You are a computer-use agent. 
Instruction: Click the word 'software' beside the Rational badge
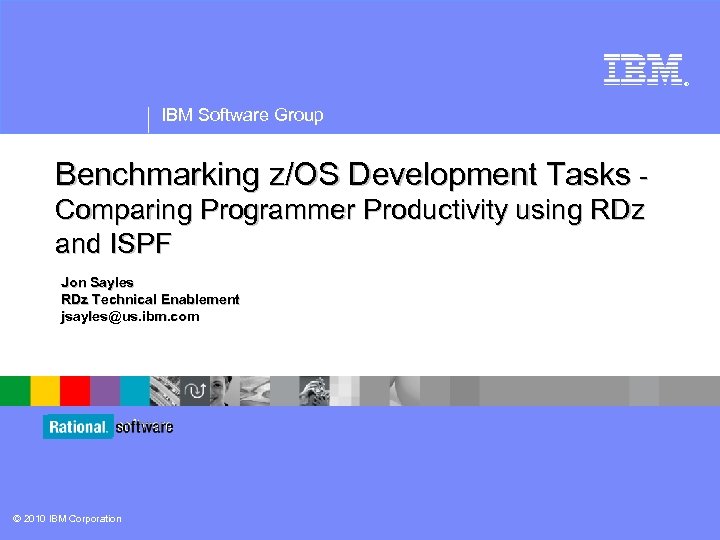pos(144,427)
